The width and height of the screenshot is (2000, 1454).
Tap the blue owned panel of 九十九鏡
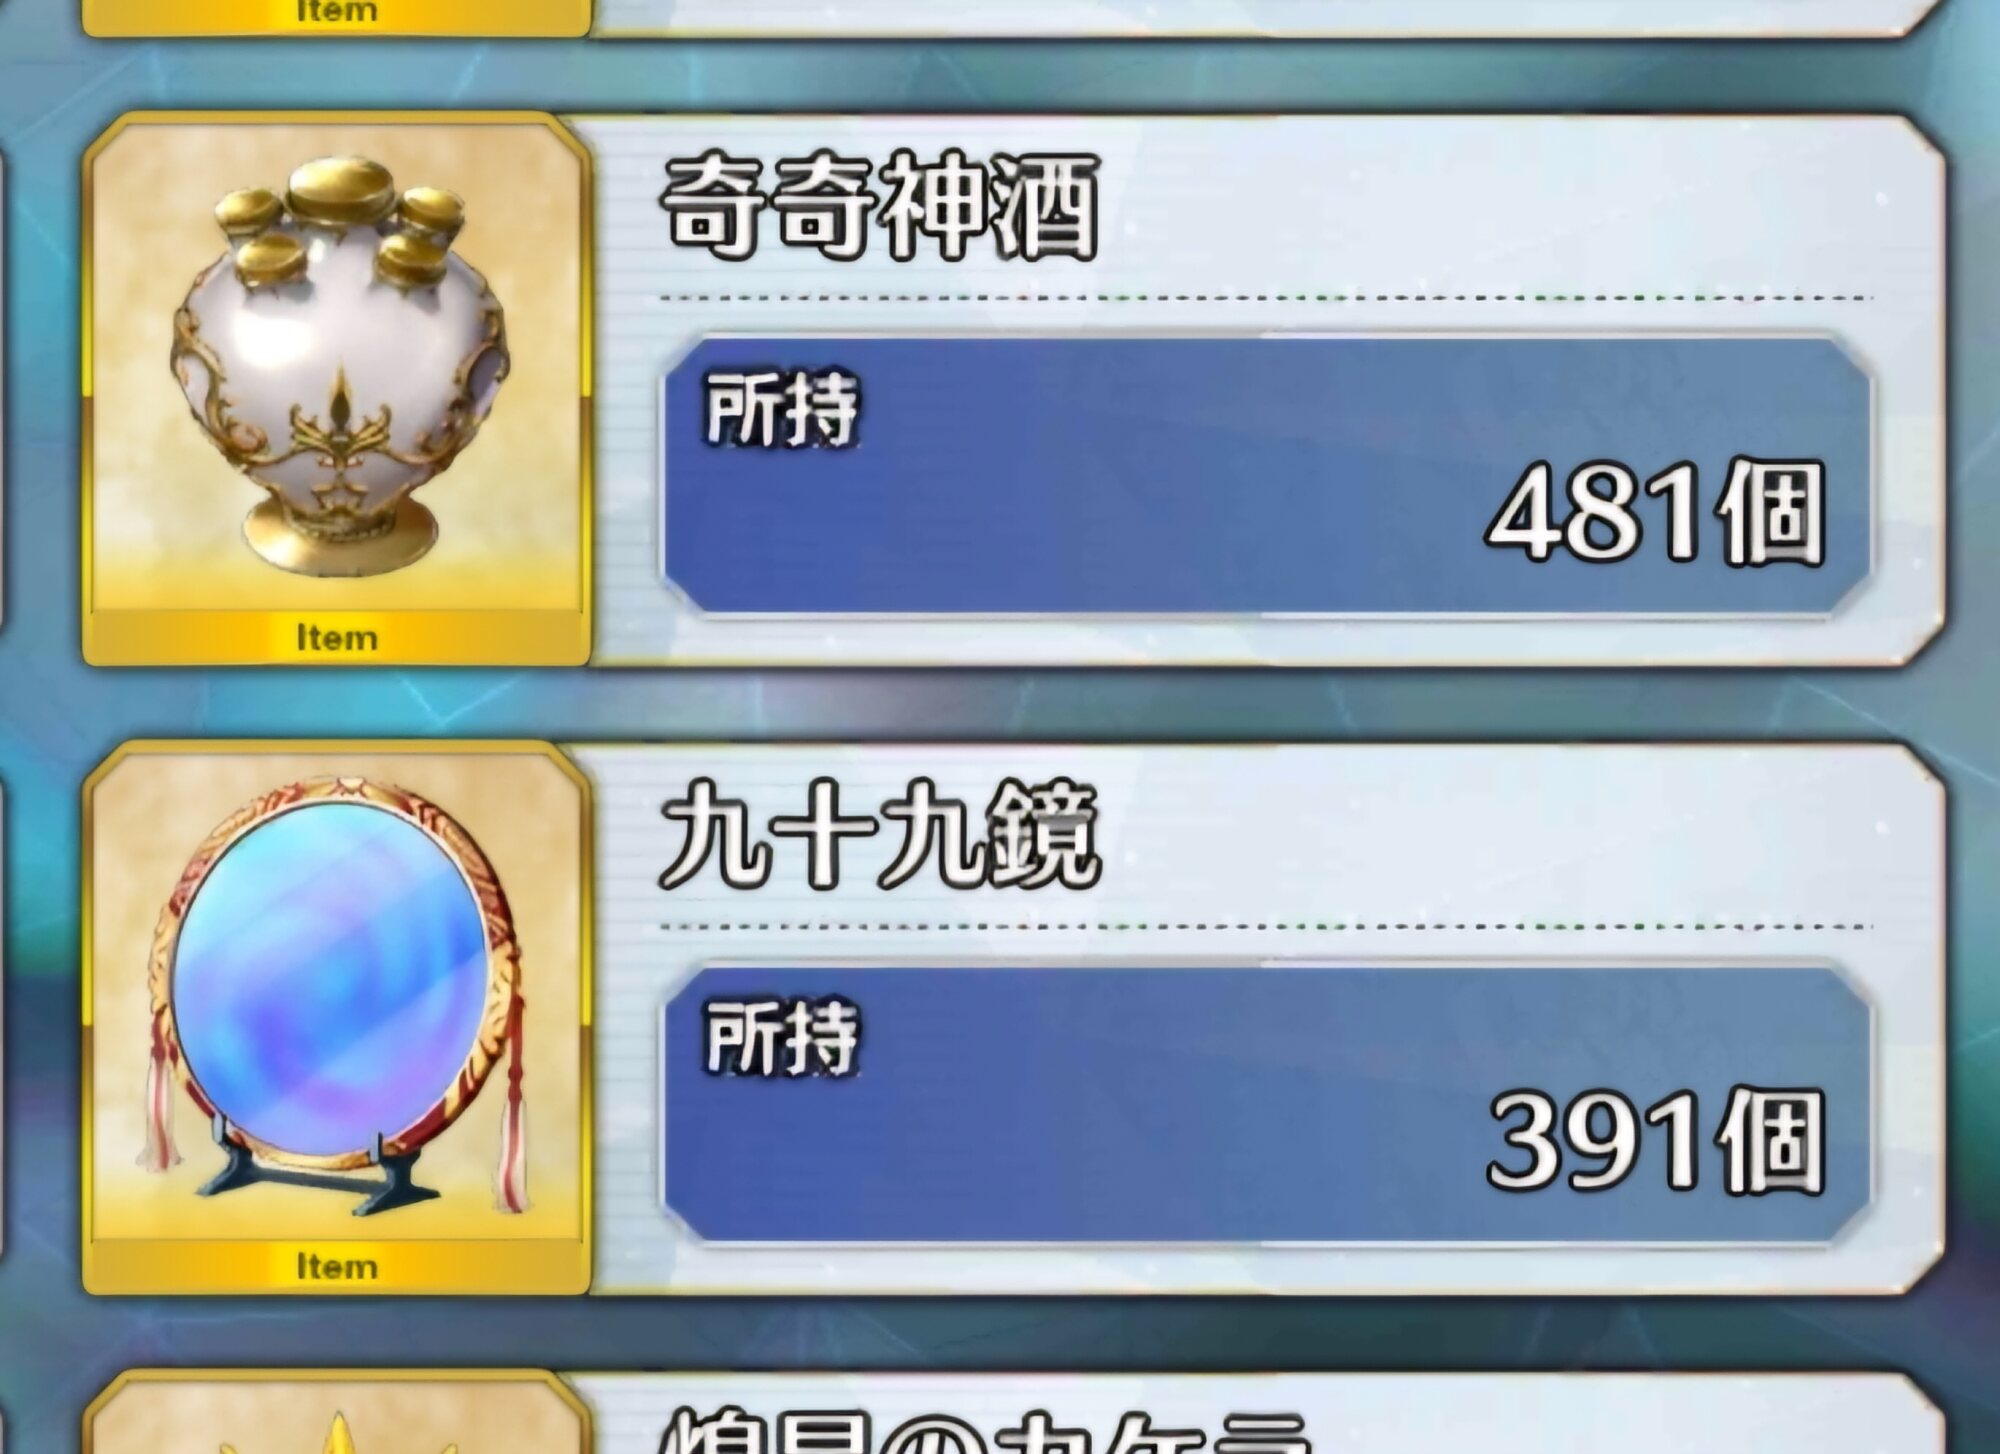1266,1104
